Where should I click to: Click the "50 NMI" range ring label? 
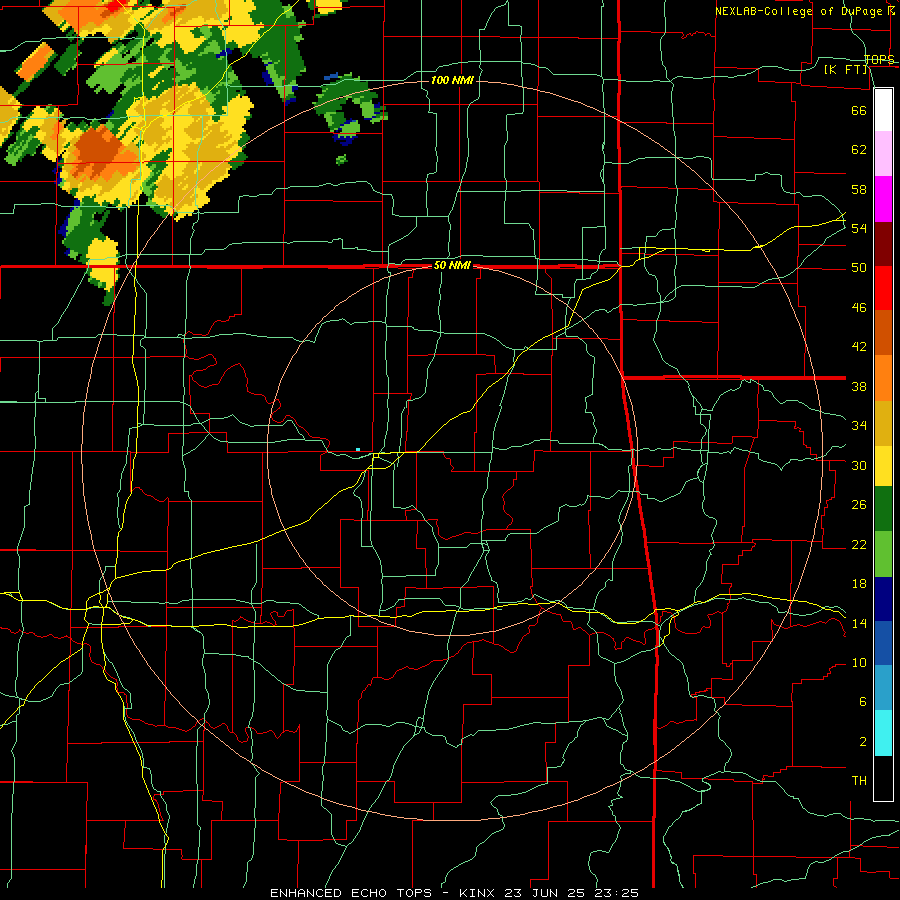click(x=452, y=265)
